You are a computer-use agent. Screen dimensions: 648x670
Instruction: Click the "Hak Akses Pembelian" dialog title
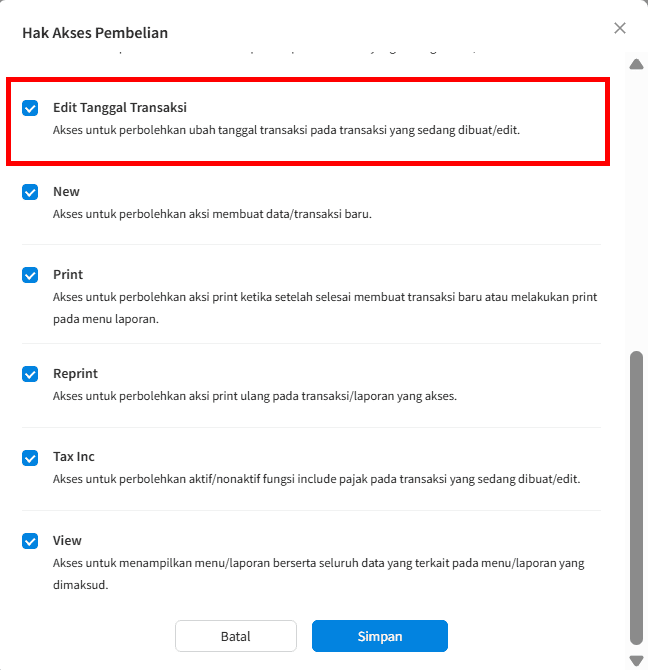click(x=95, y=33)
